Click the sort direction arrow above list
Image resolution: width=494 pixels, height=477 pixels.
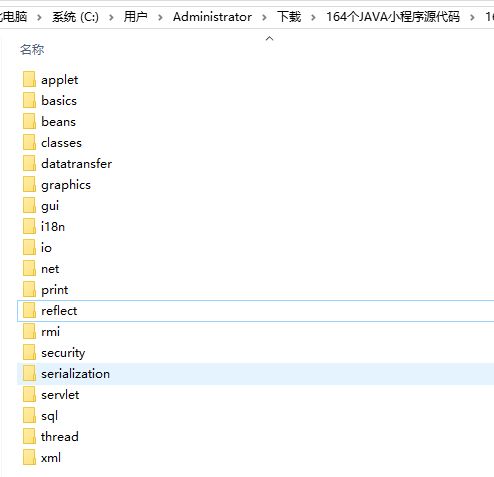coord(269,39)
